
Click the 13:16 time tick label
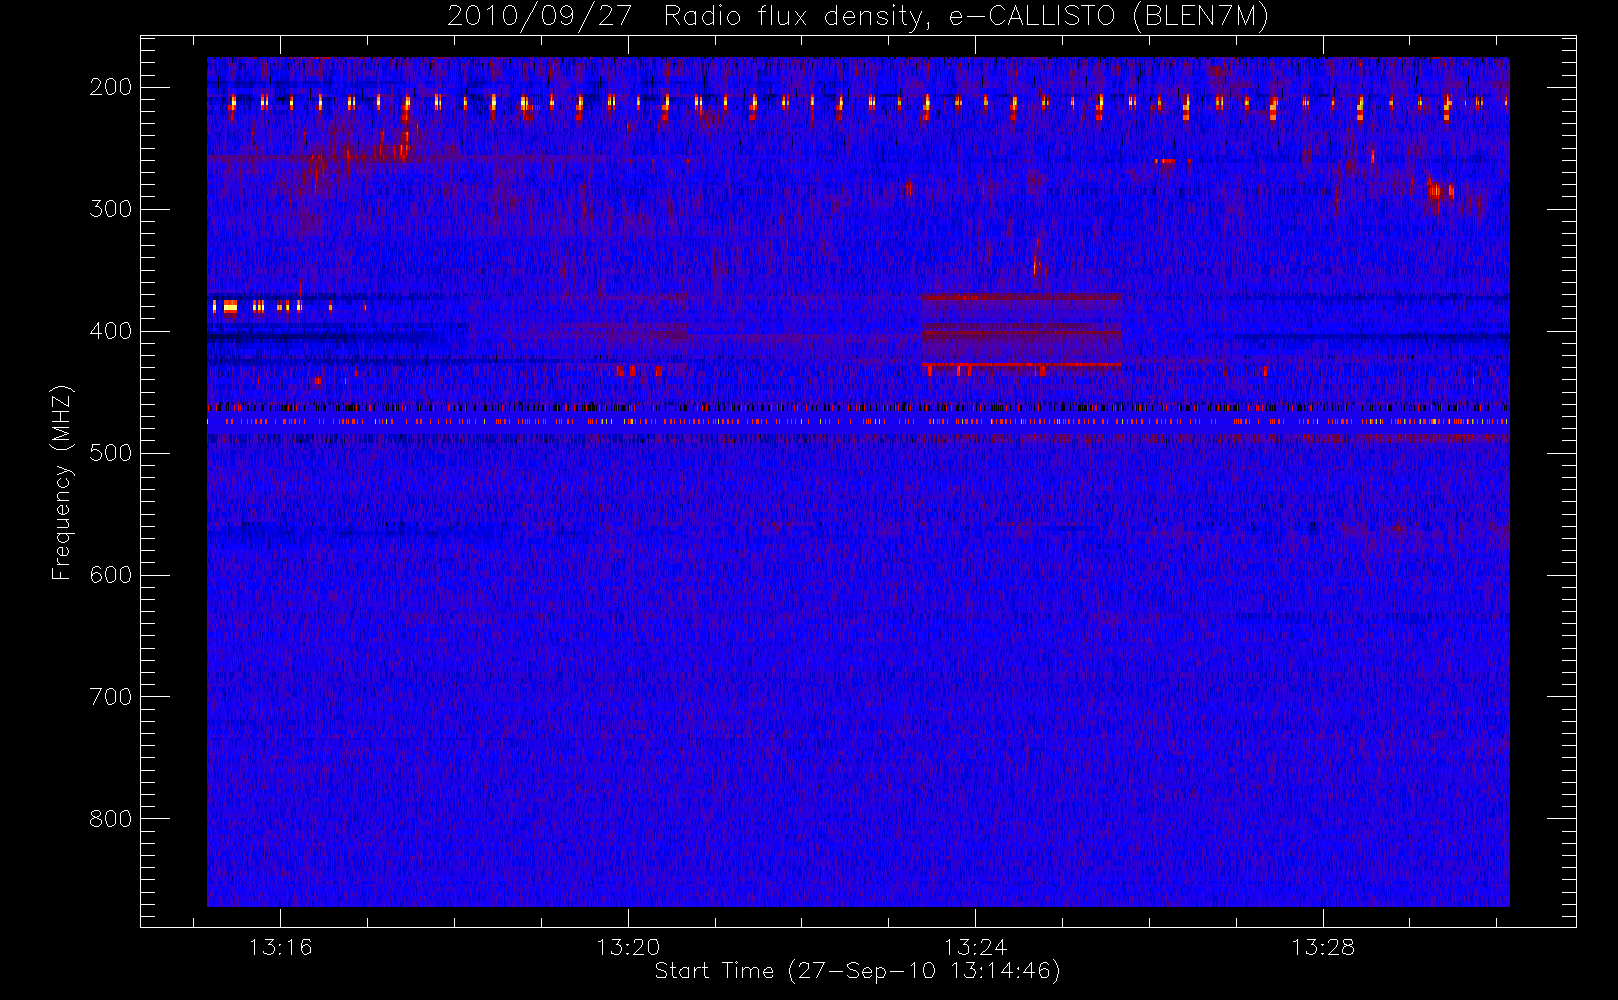pos(280,947)
